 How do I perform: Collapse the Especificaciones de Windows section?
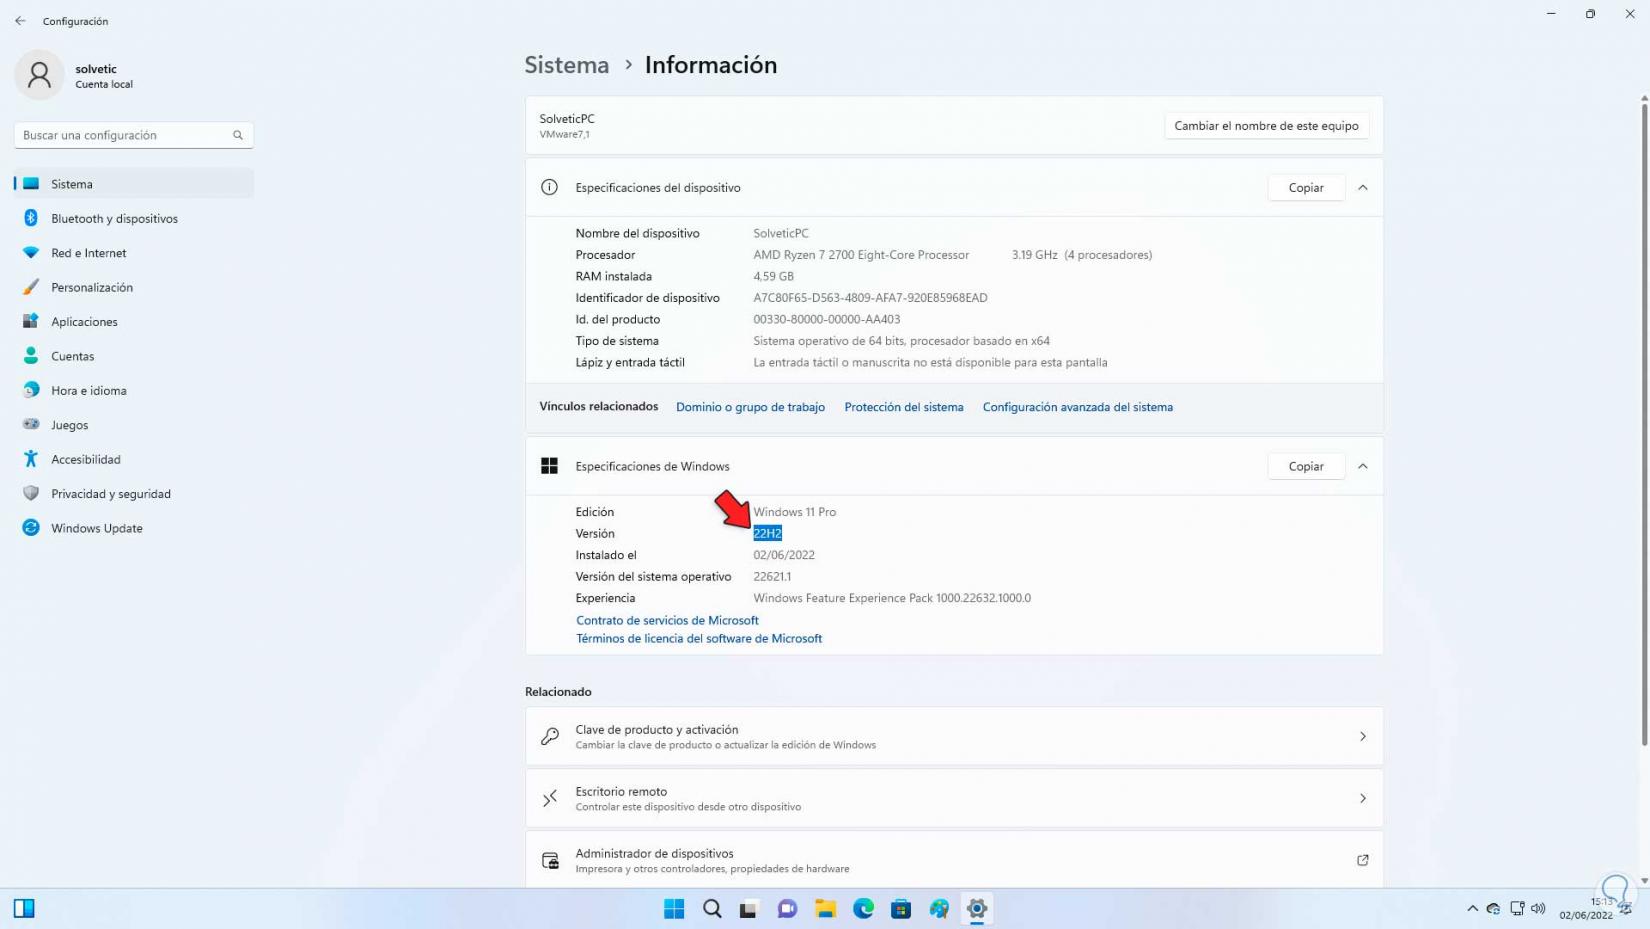[1363, 467]
